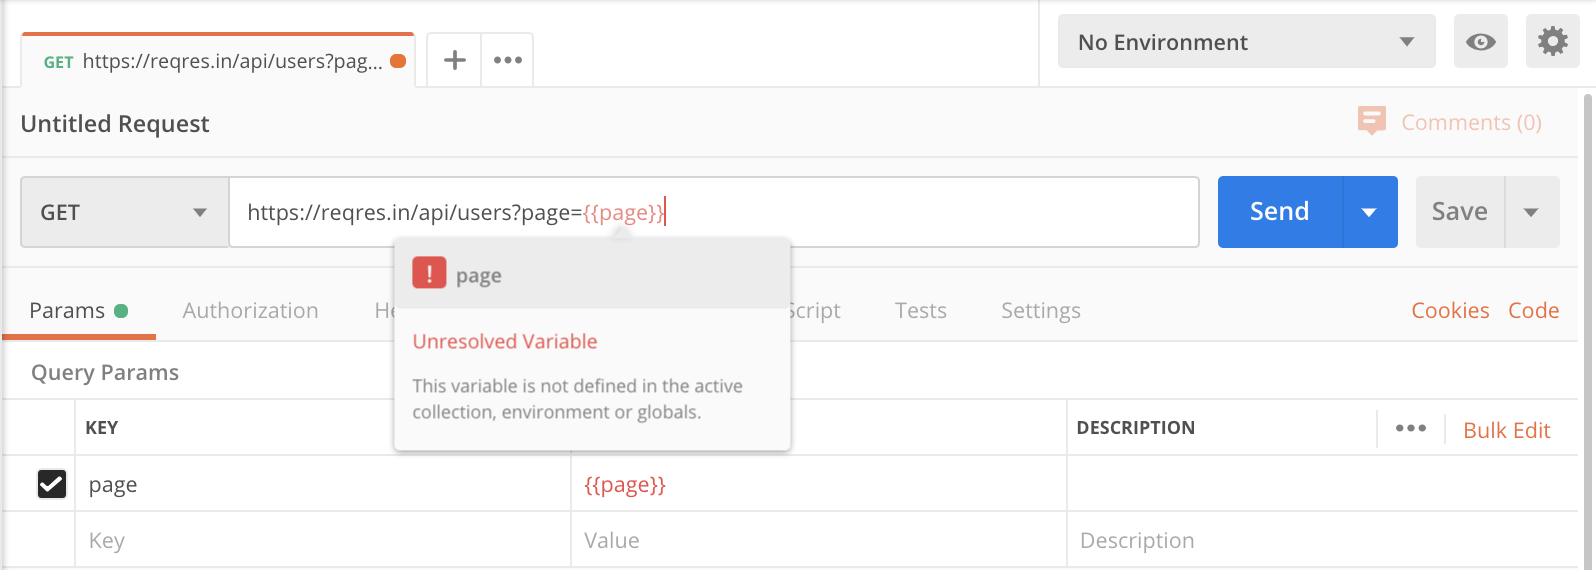
Task: Open the Settings tab
Action: (1040, 311)
